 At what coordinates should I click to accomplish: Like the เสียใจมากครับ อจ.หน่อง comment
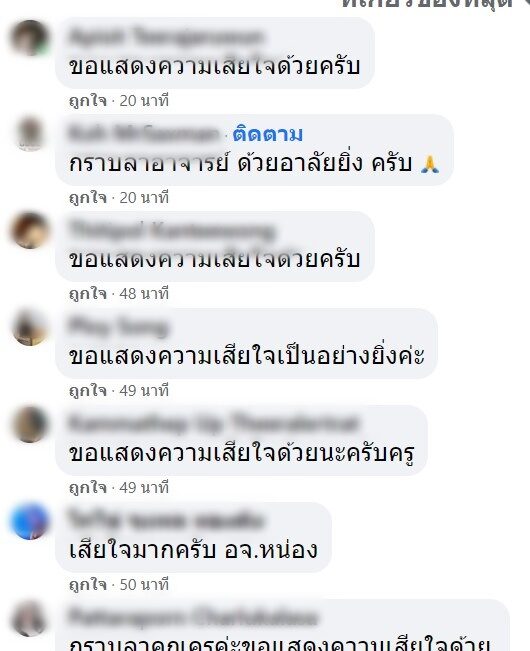(88, 585)
